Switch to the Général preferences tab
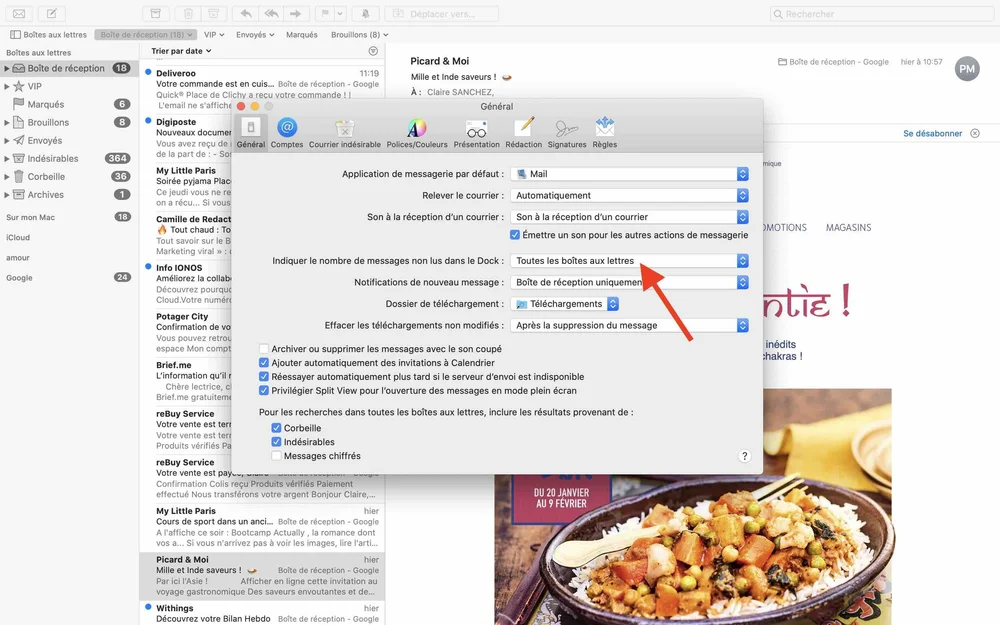 click(x=251, y=133)
